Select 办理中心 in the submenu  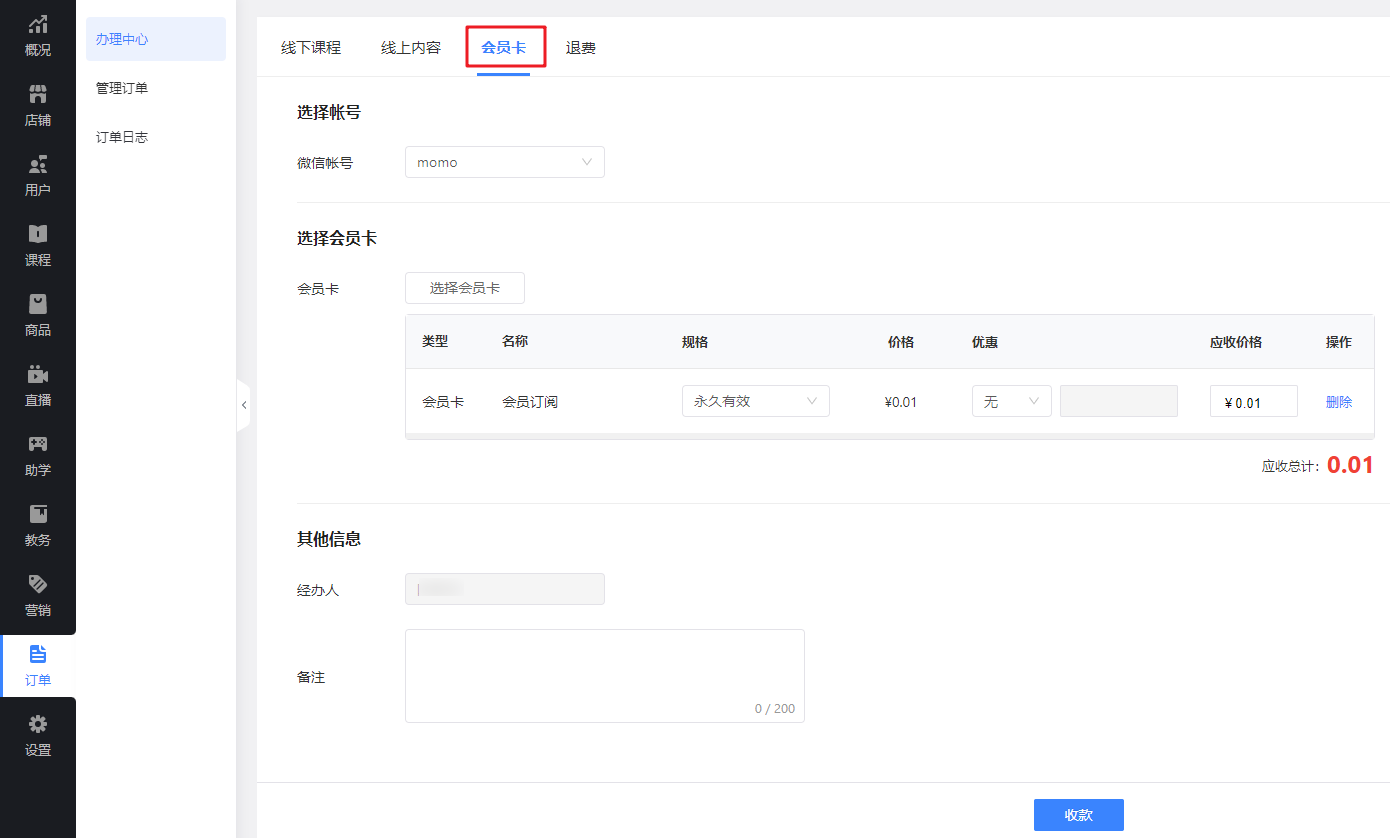[156, 39]
